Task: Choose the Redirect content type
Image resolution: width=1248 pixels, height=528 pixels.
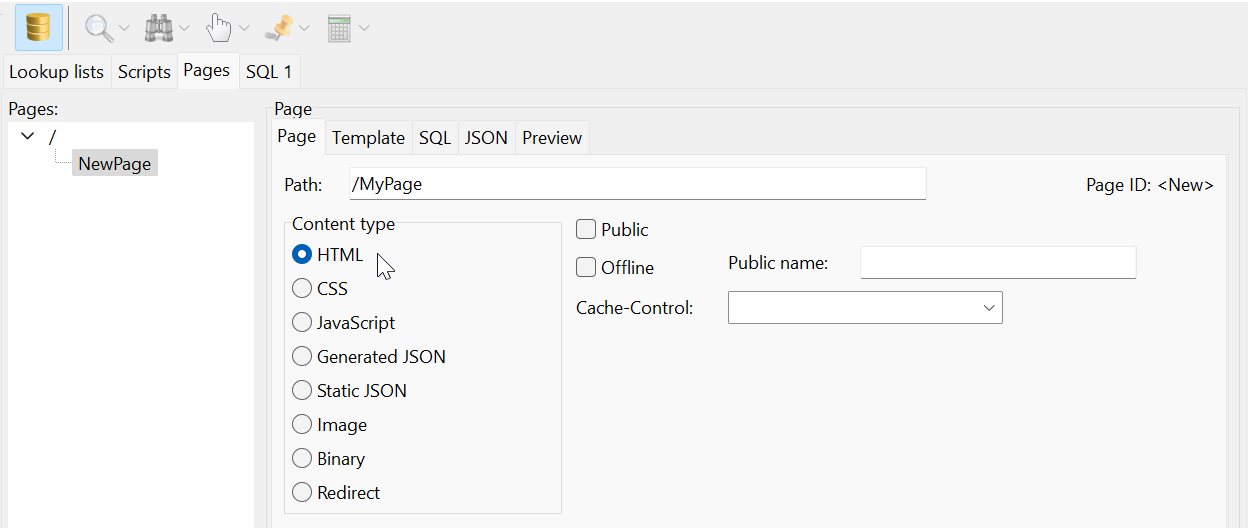Action: click(302, 493)
